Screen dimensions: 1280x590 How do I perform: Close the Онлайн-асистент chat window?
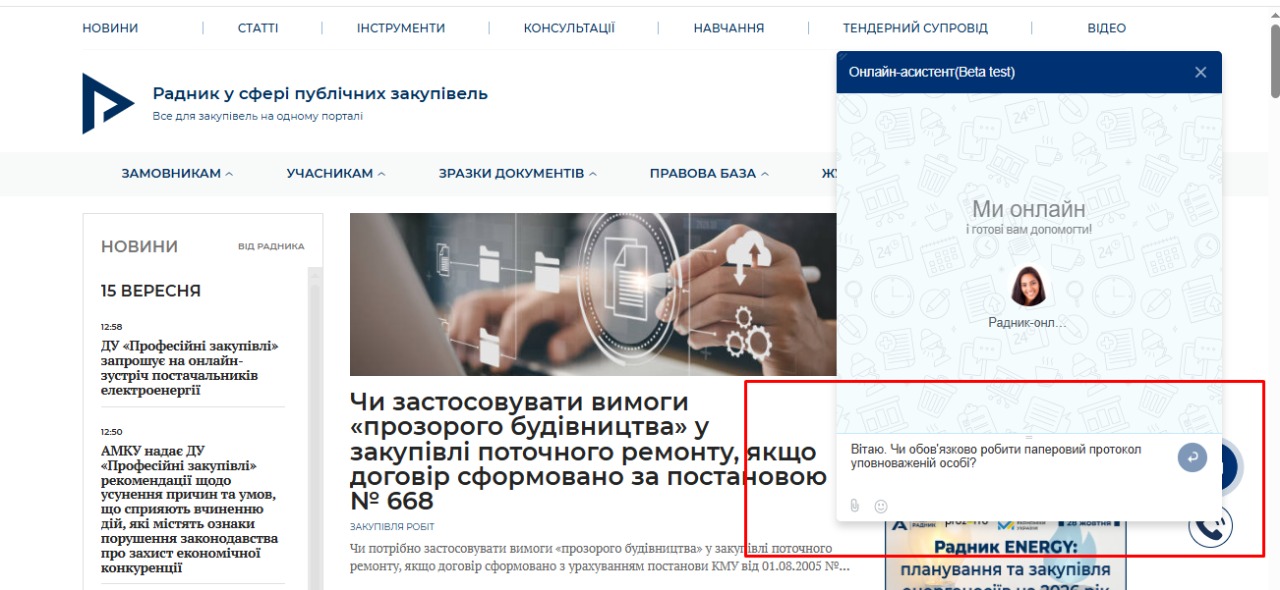pos(1201,72)
